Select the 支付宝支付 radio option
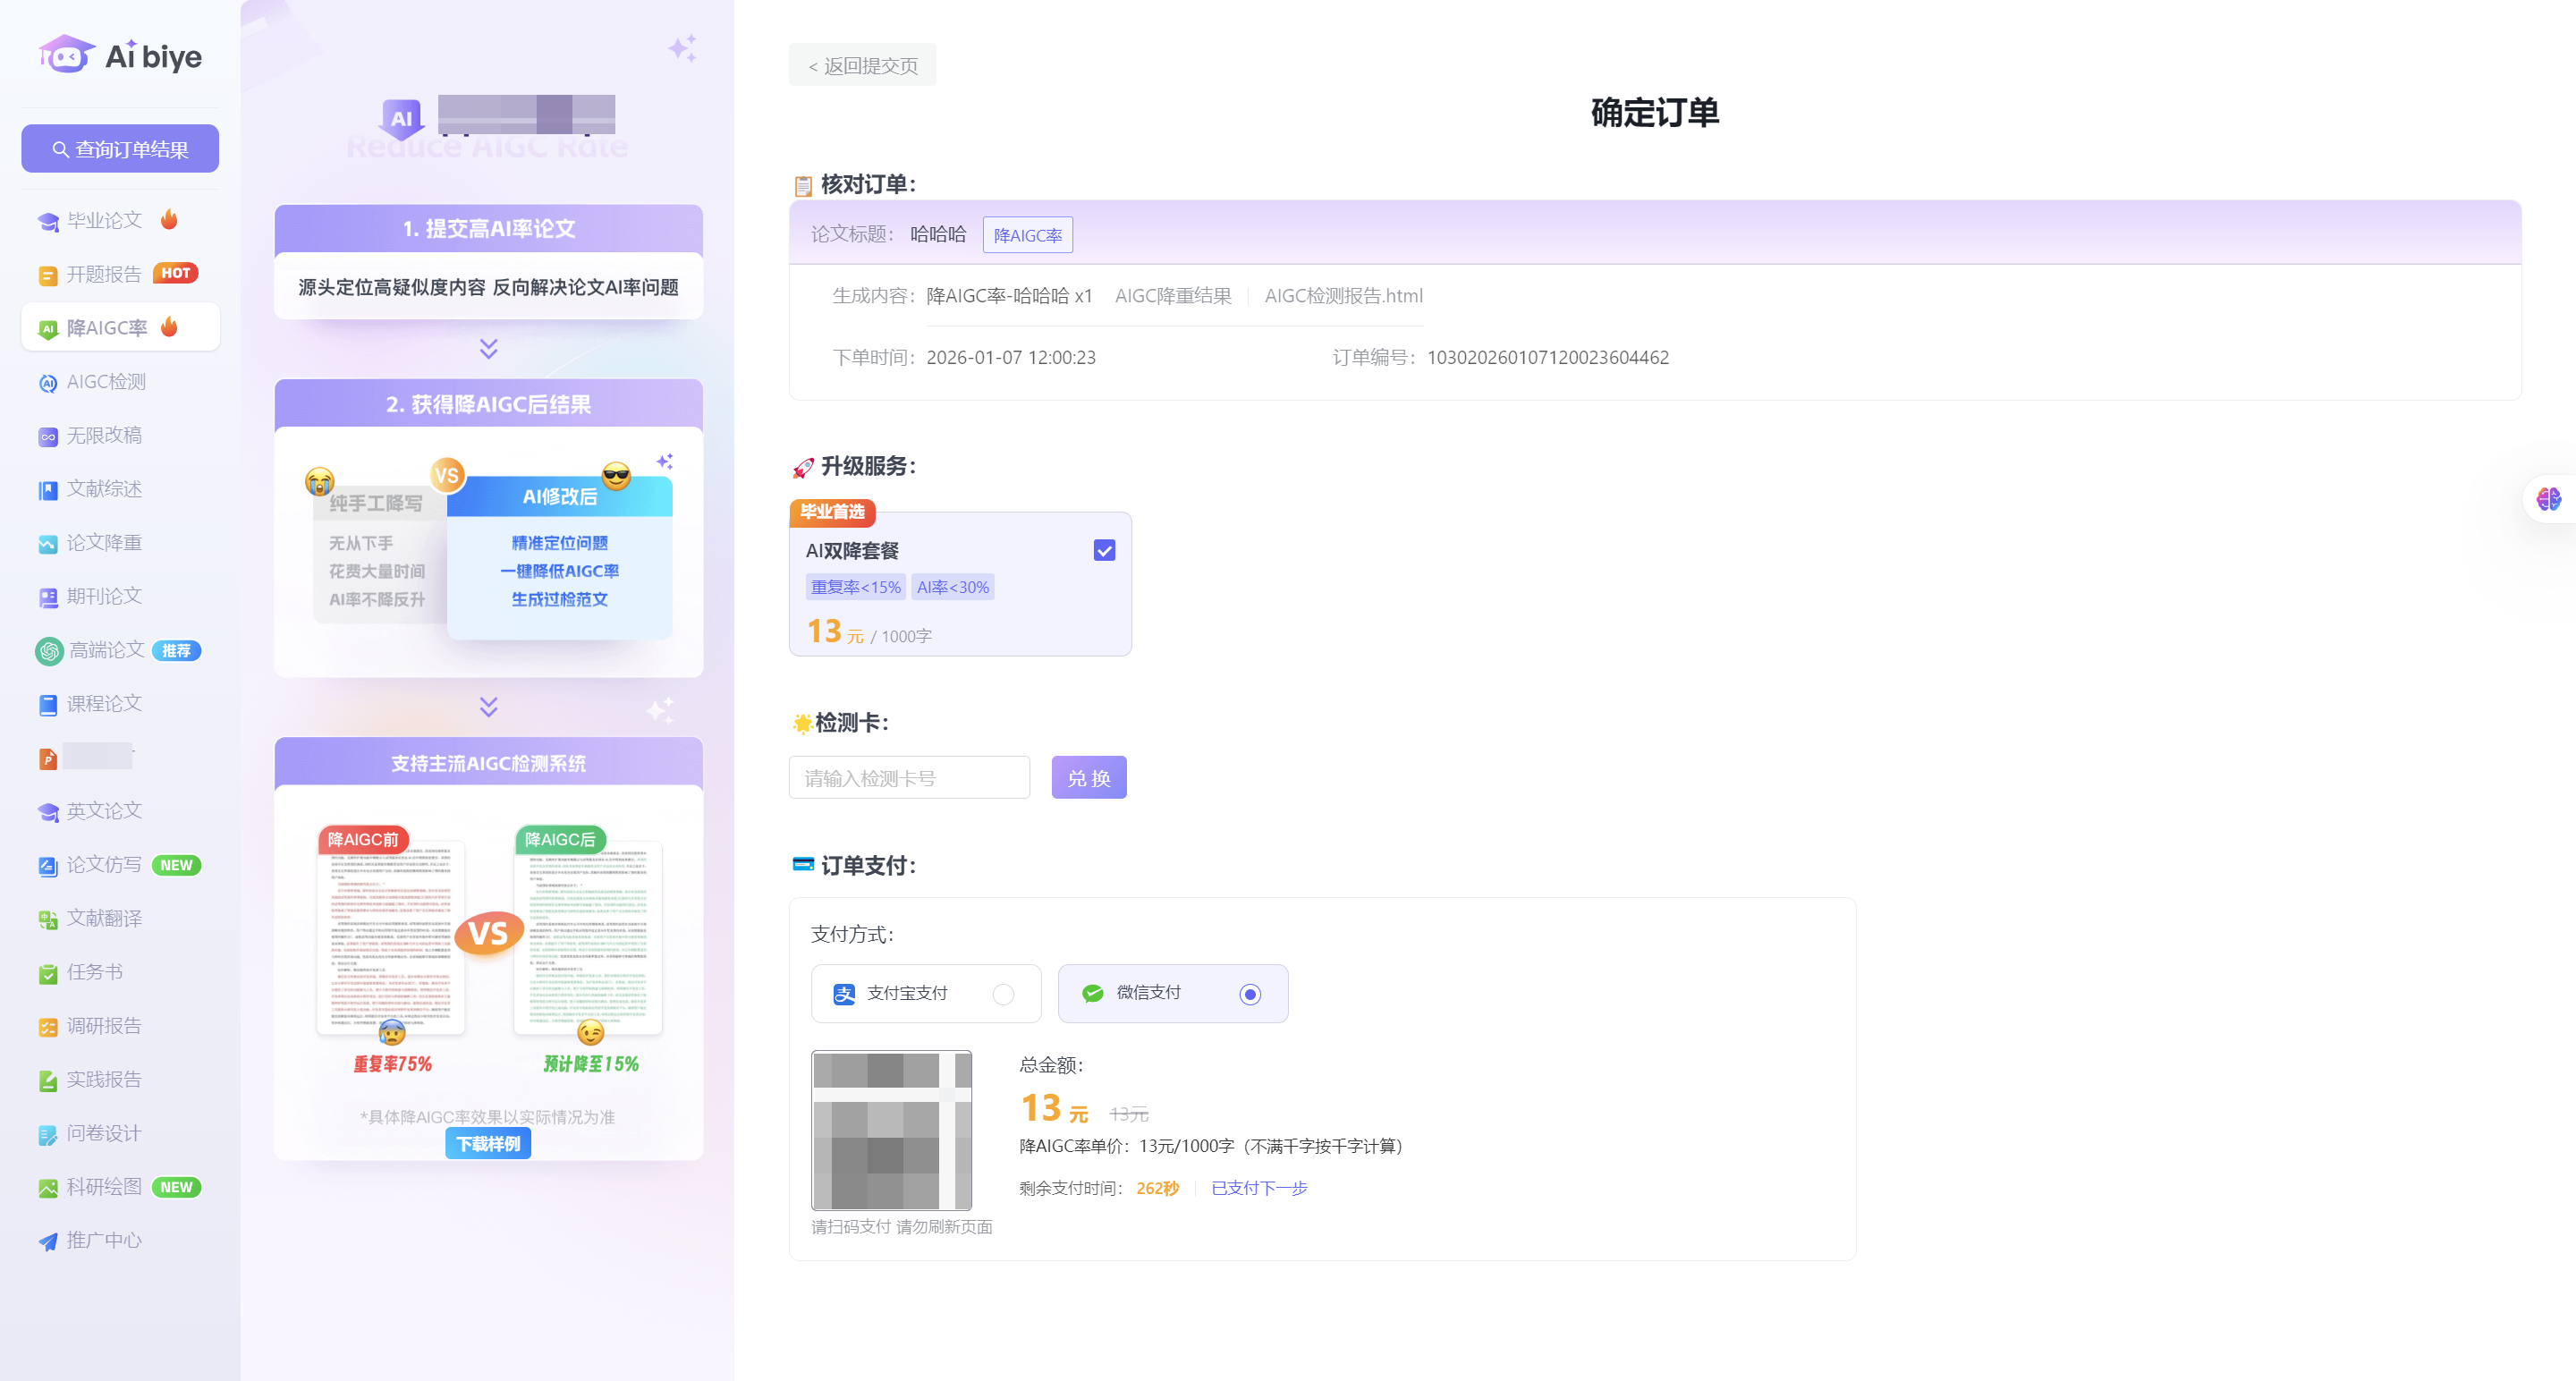 pyautogui.click(x=1003, y=993)
